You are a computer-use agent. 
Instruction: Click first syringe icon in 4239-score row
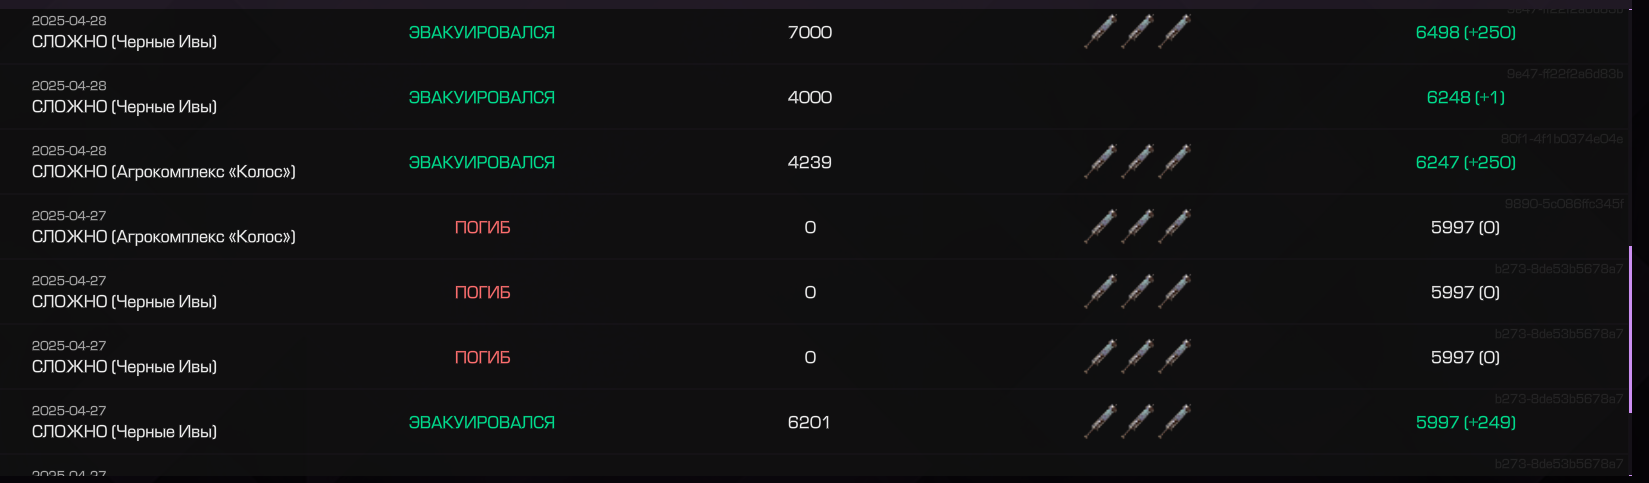[x=1100, y=162]
